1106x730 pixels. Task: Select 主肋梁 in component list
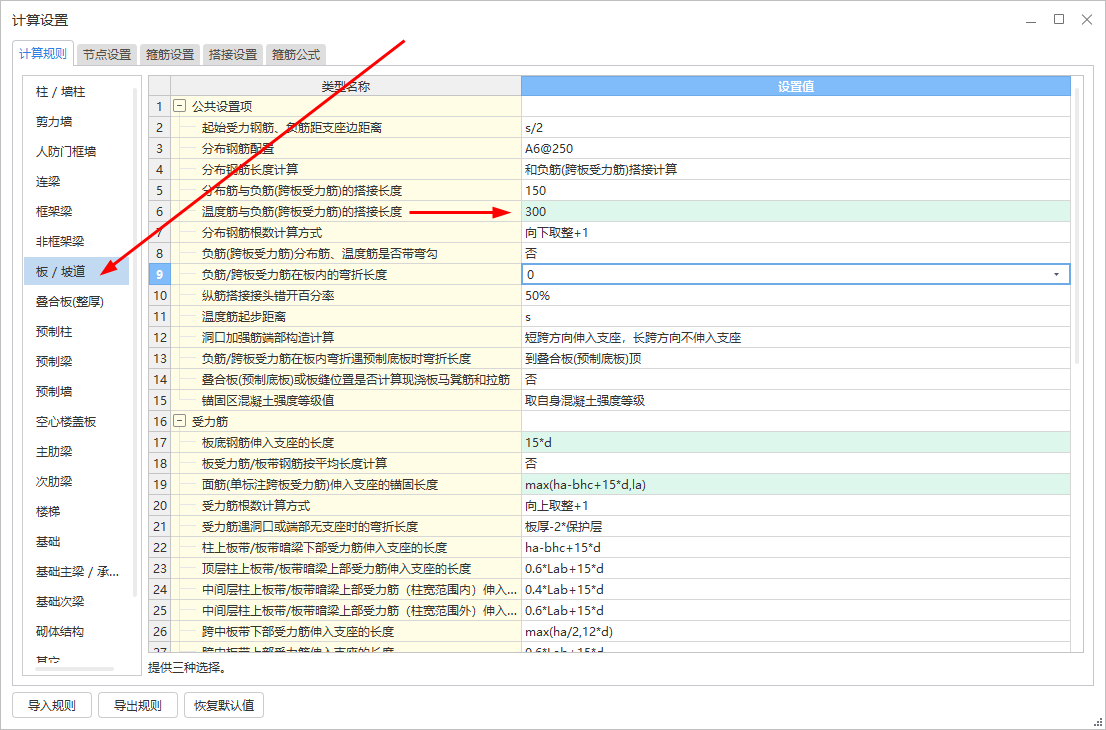[x=77, y=451]
